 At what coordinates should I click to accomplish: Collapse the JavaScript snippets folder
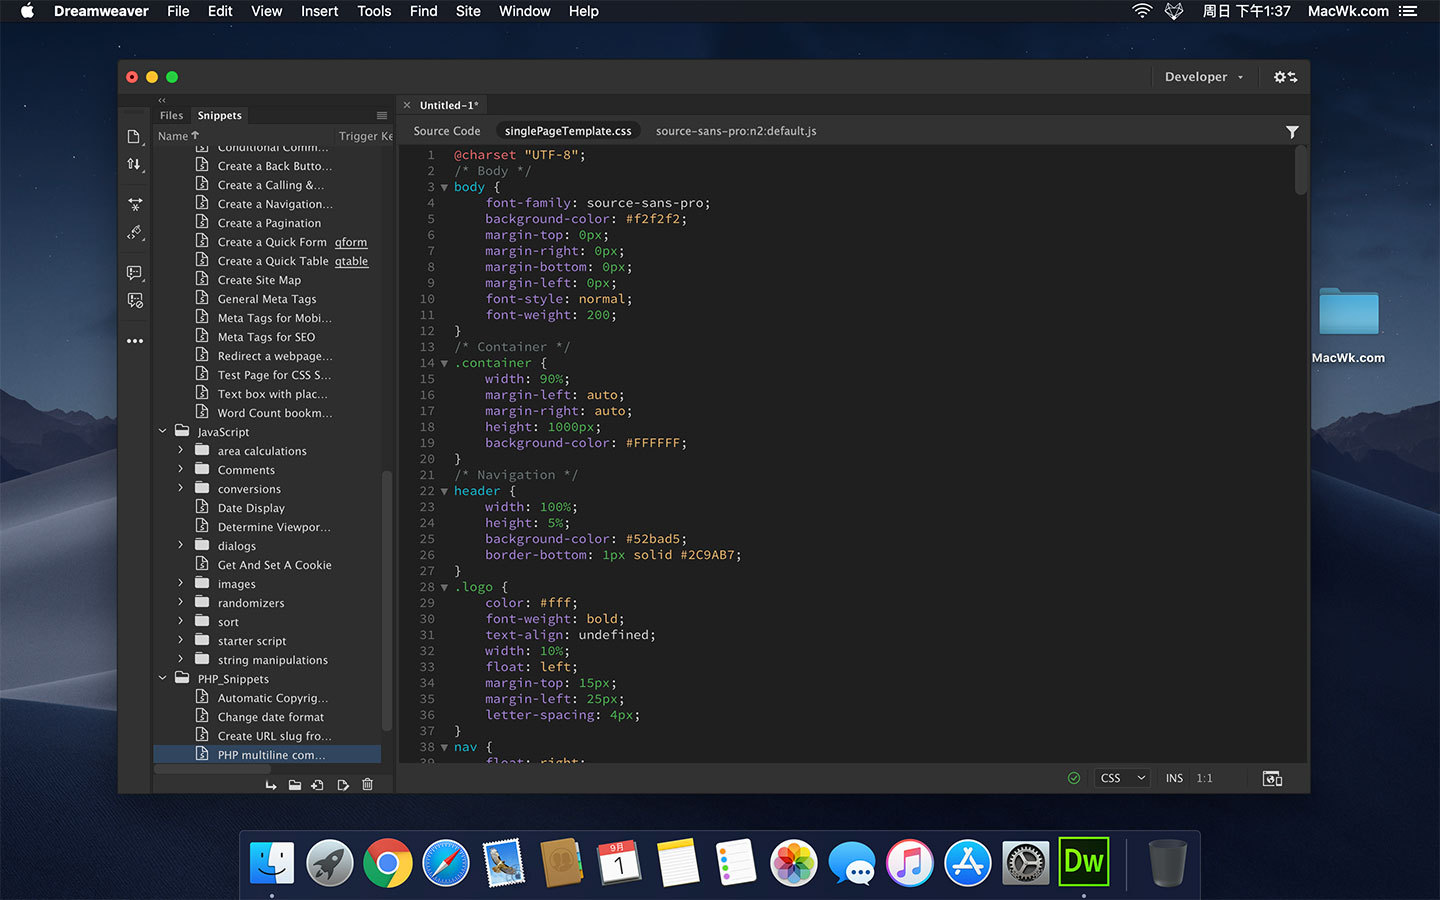coord(163,432)
